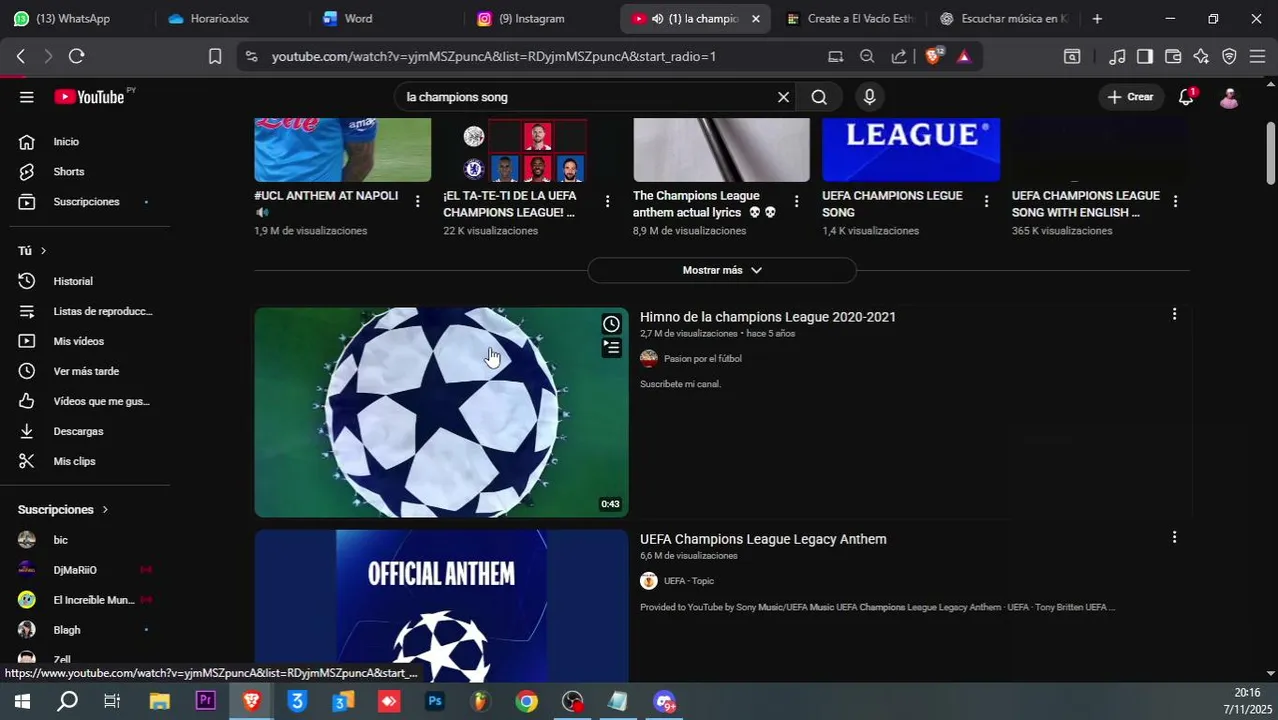Toggle the Brave sidebar panel
The height and width of the screenshot is (720, 1278).
tap(1145, 57)
